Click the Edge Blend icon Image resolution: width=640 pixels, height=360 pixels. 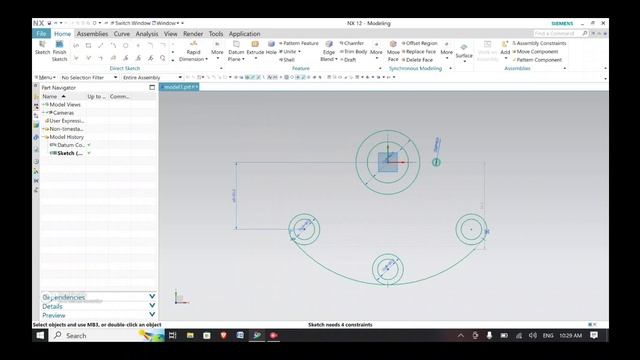pos(329,44)
